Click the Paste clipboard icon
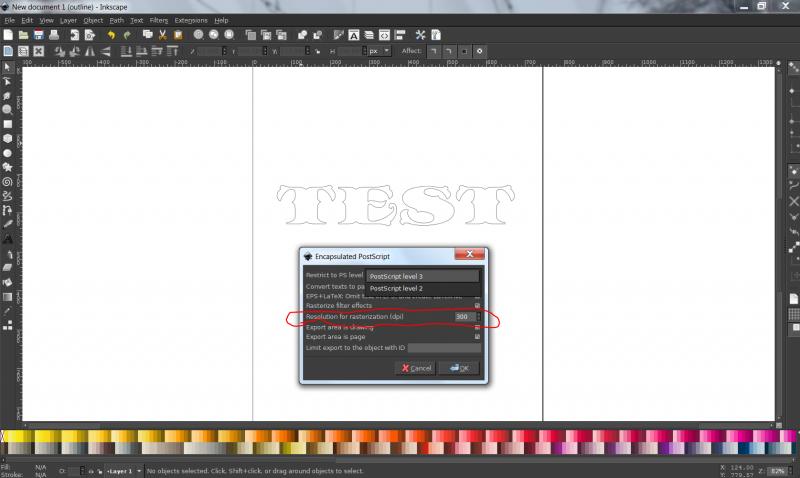This screenshot has height=478, width=800. click(178, 35)
